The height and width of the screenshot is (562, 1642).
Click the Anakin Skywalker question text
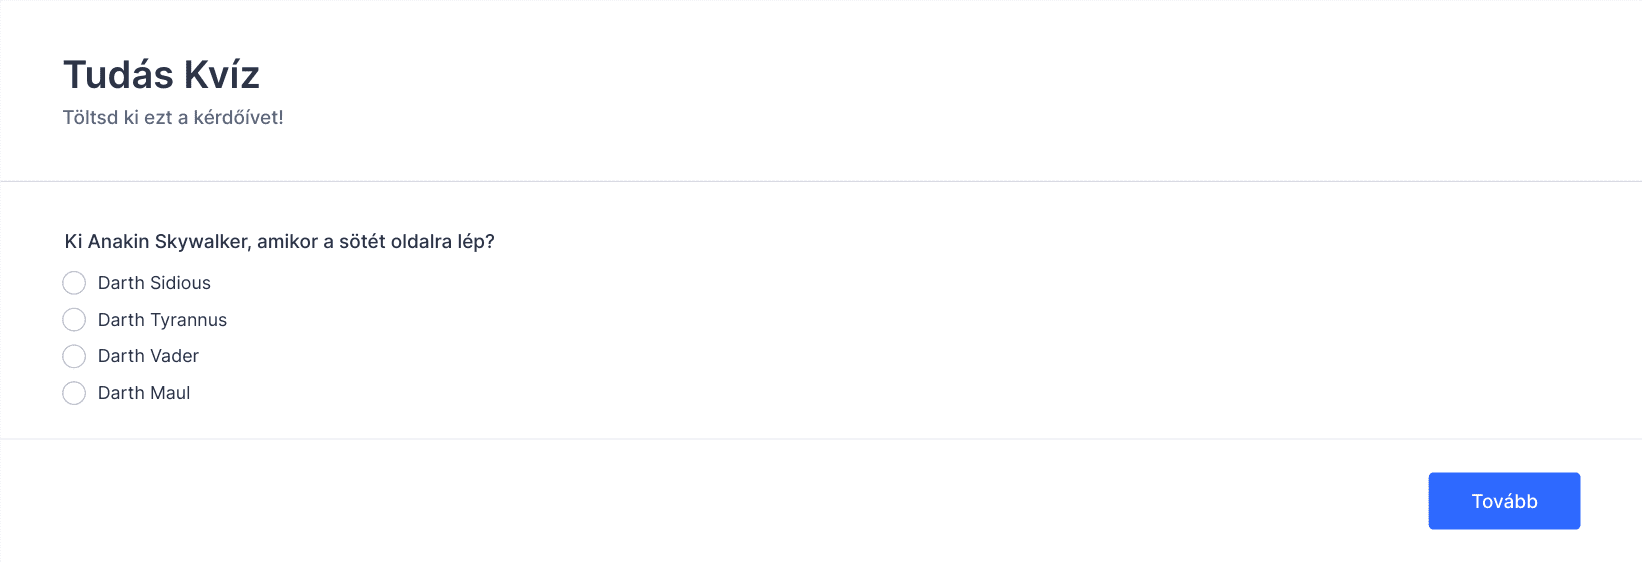tap(280, 241)
